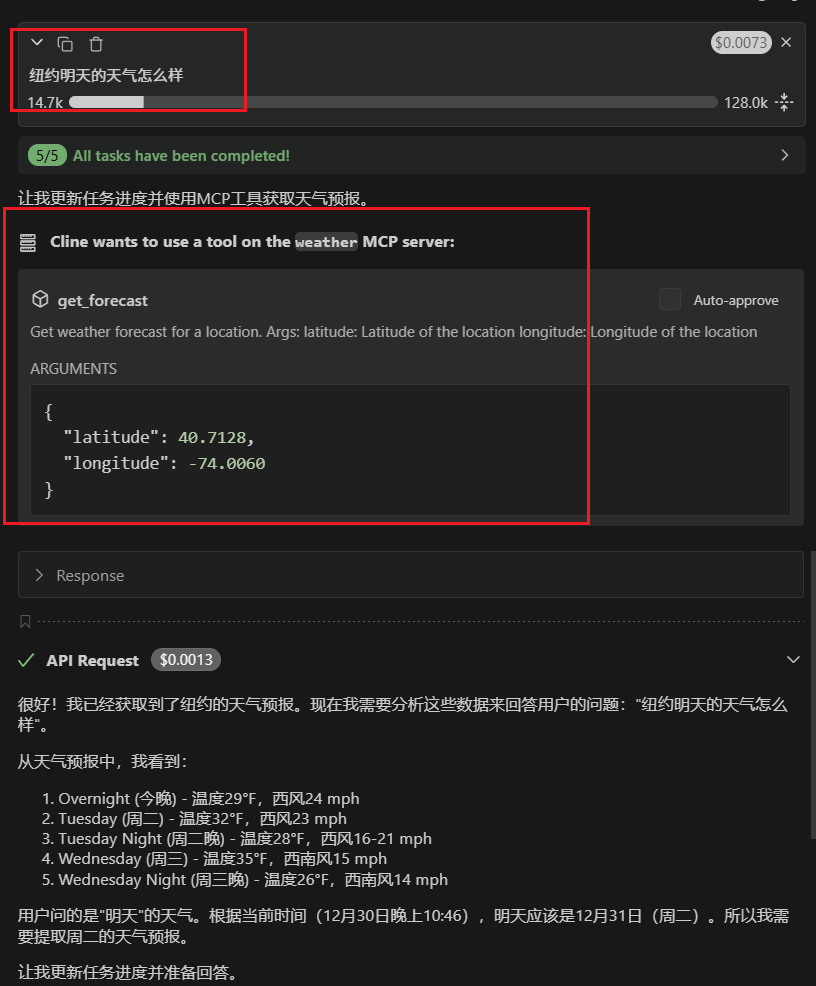This screenshot has width=816, height=986.
Task: Click the $0.0013 API request cost badge
Action: [x=186, y=660]
